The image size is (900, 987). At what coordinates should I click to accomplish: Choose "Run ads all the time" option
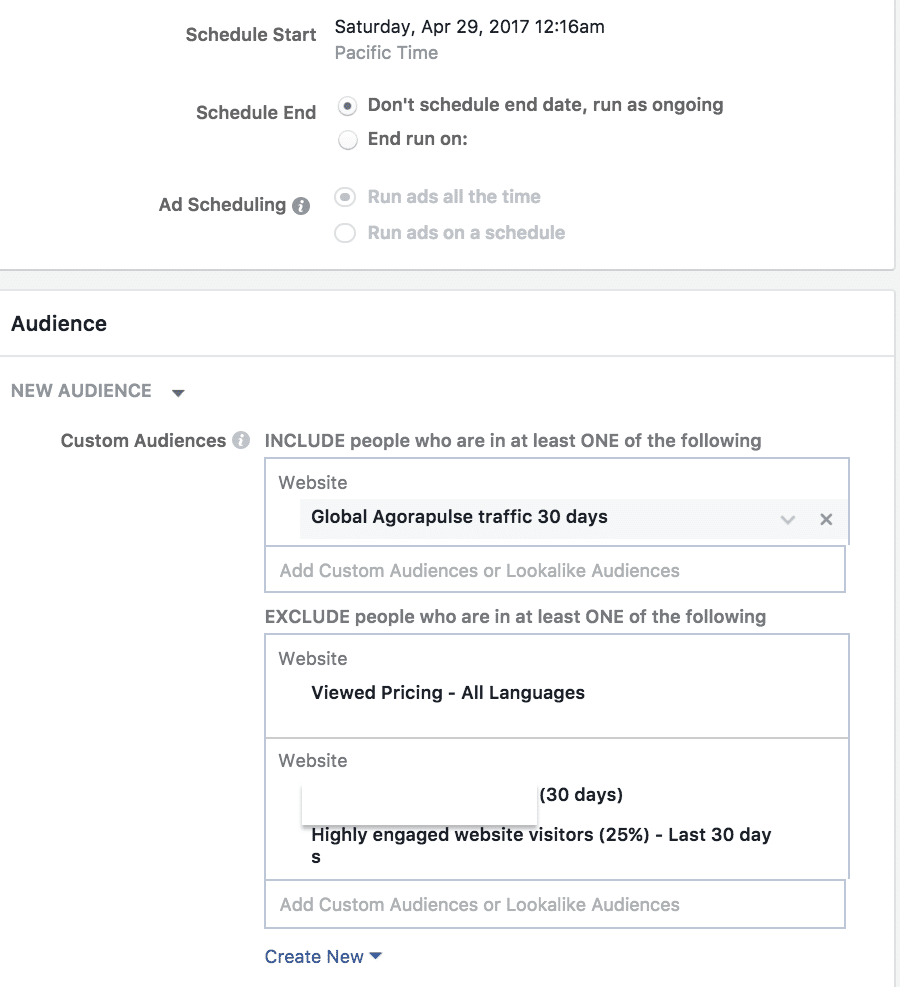(x=345, y=197)
